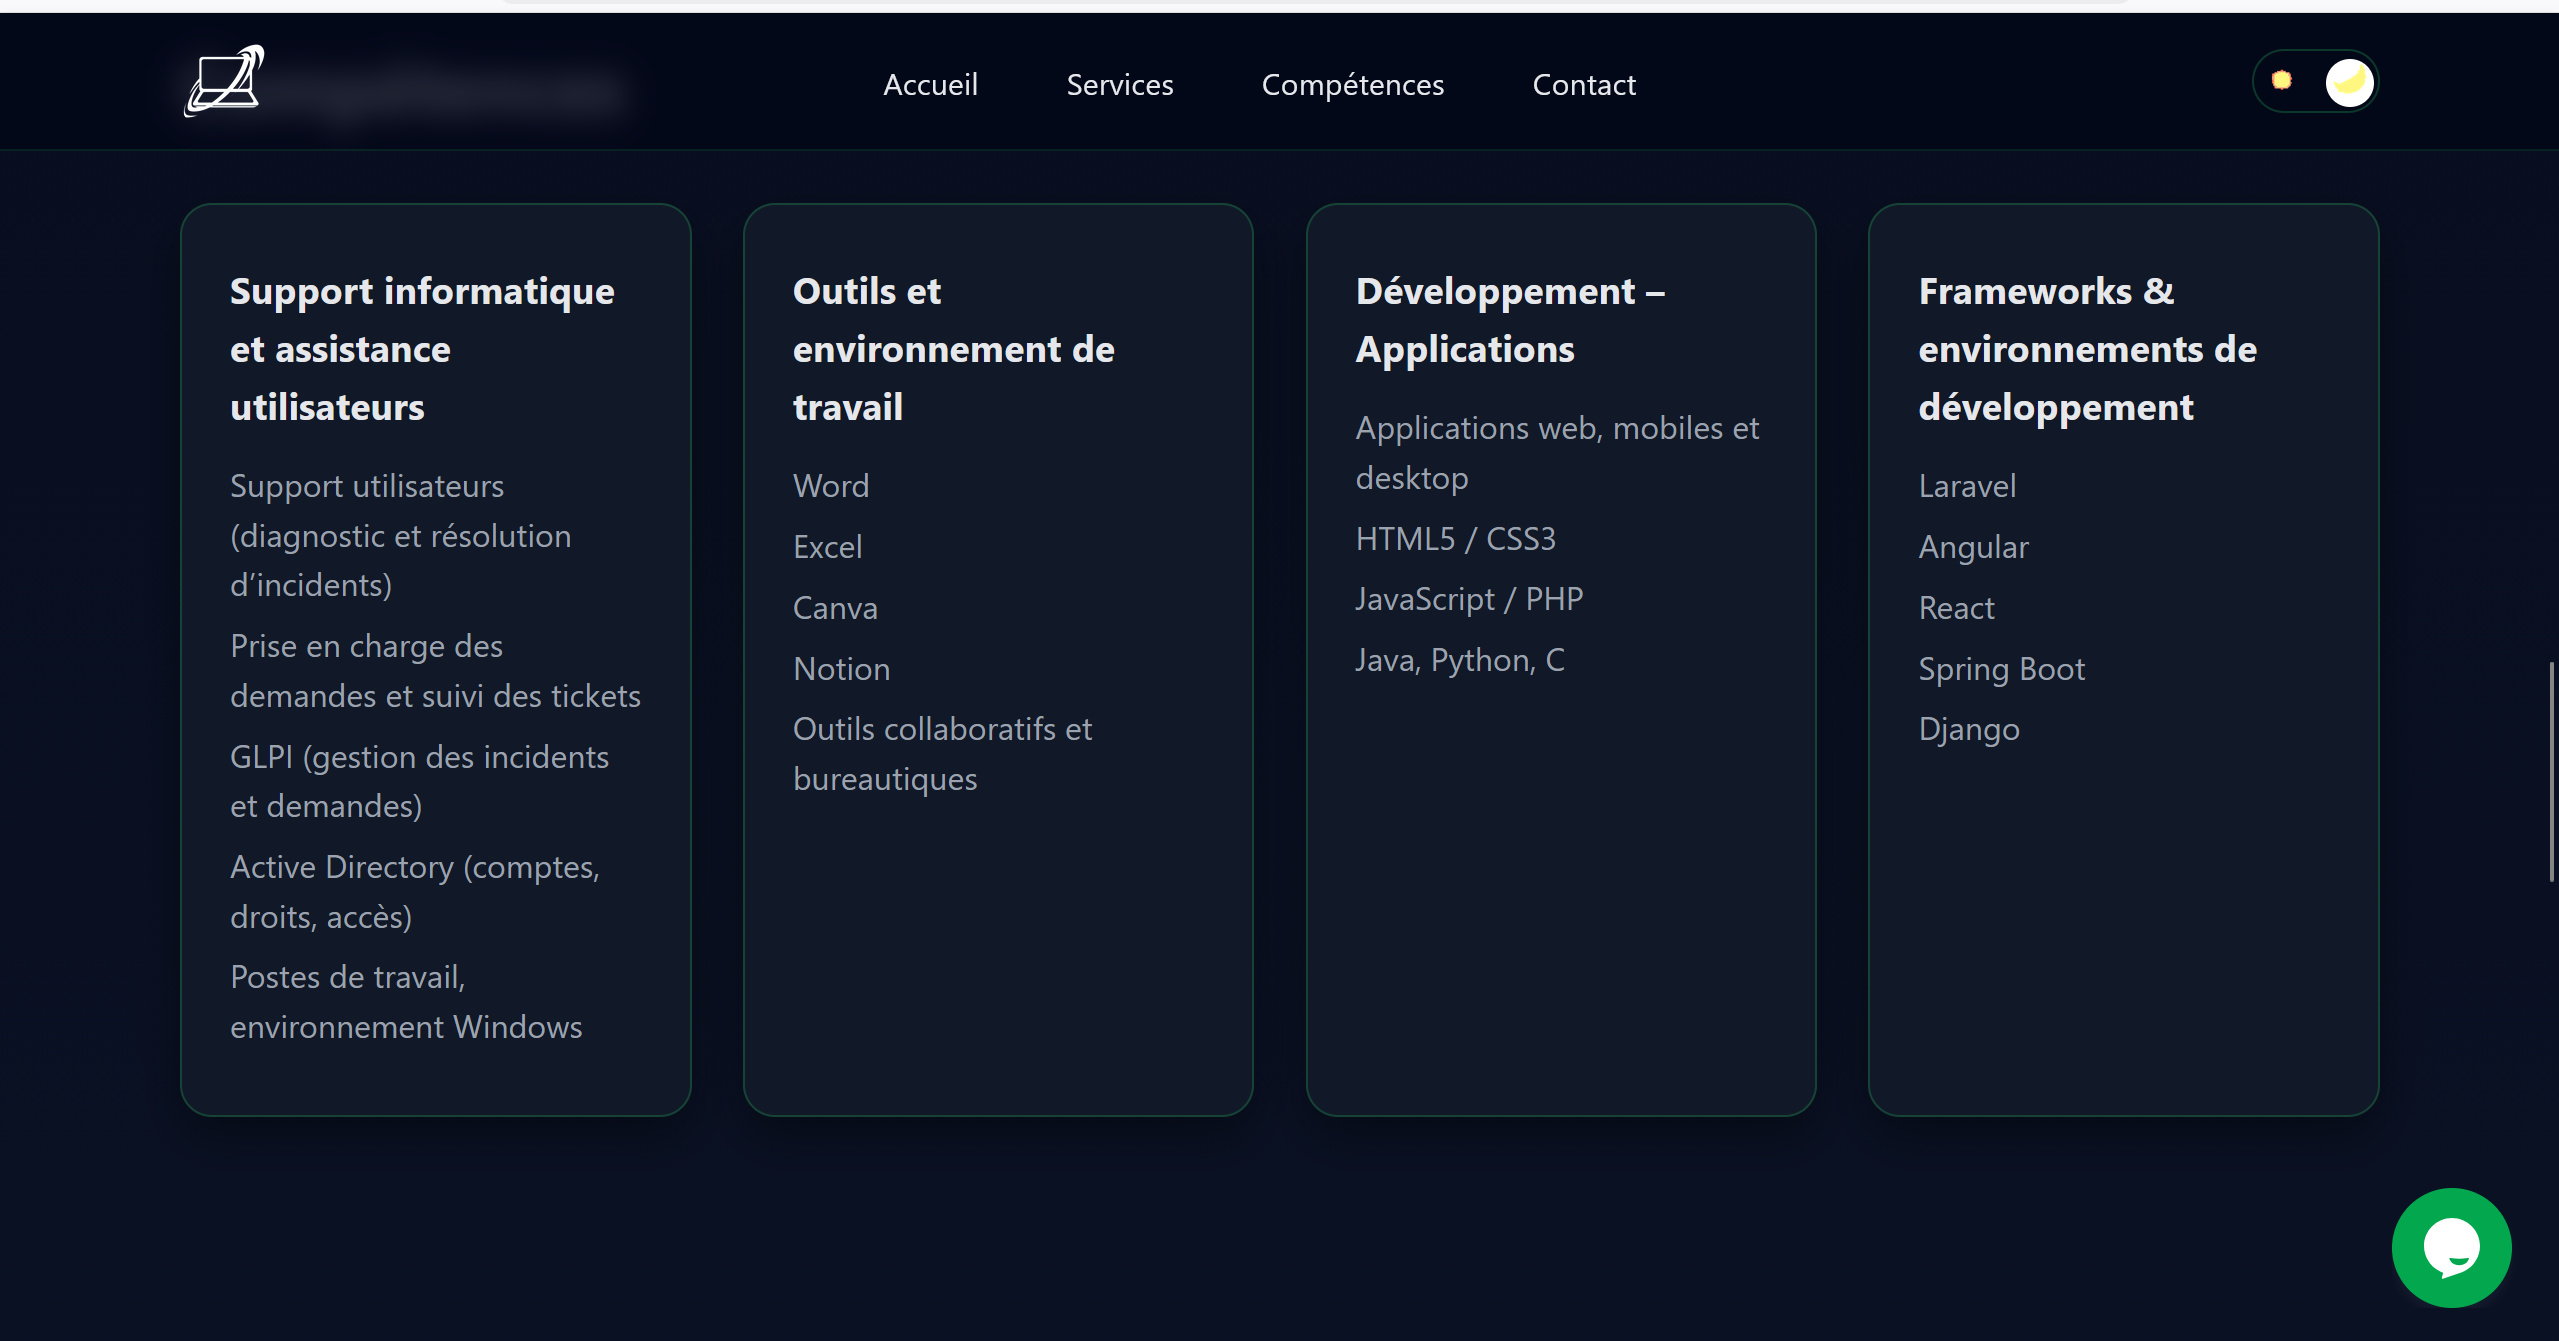Viewport: 2559px width, 1341px height.
Task: Toggle the dark/light mode switch
Action: (x=2314, y=81)
